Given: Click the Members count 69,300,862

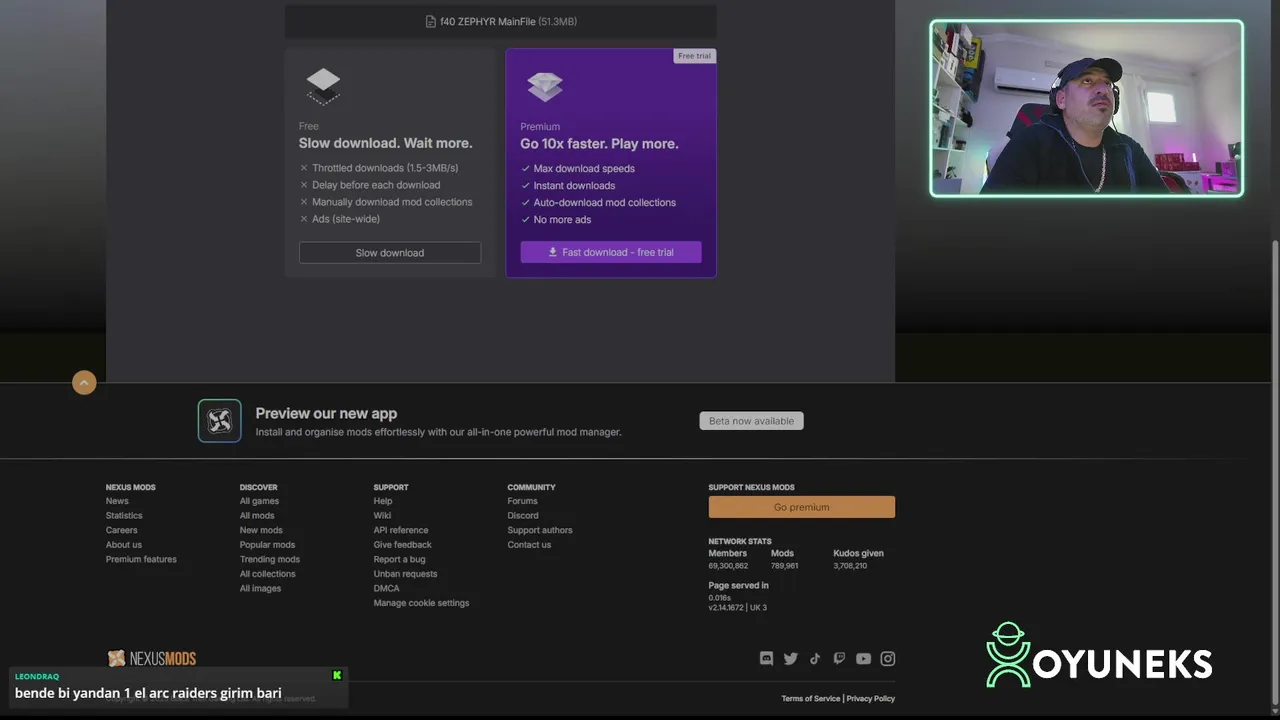Looking at the screenshot, I should pyautogui.click(x=728, y=566).
